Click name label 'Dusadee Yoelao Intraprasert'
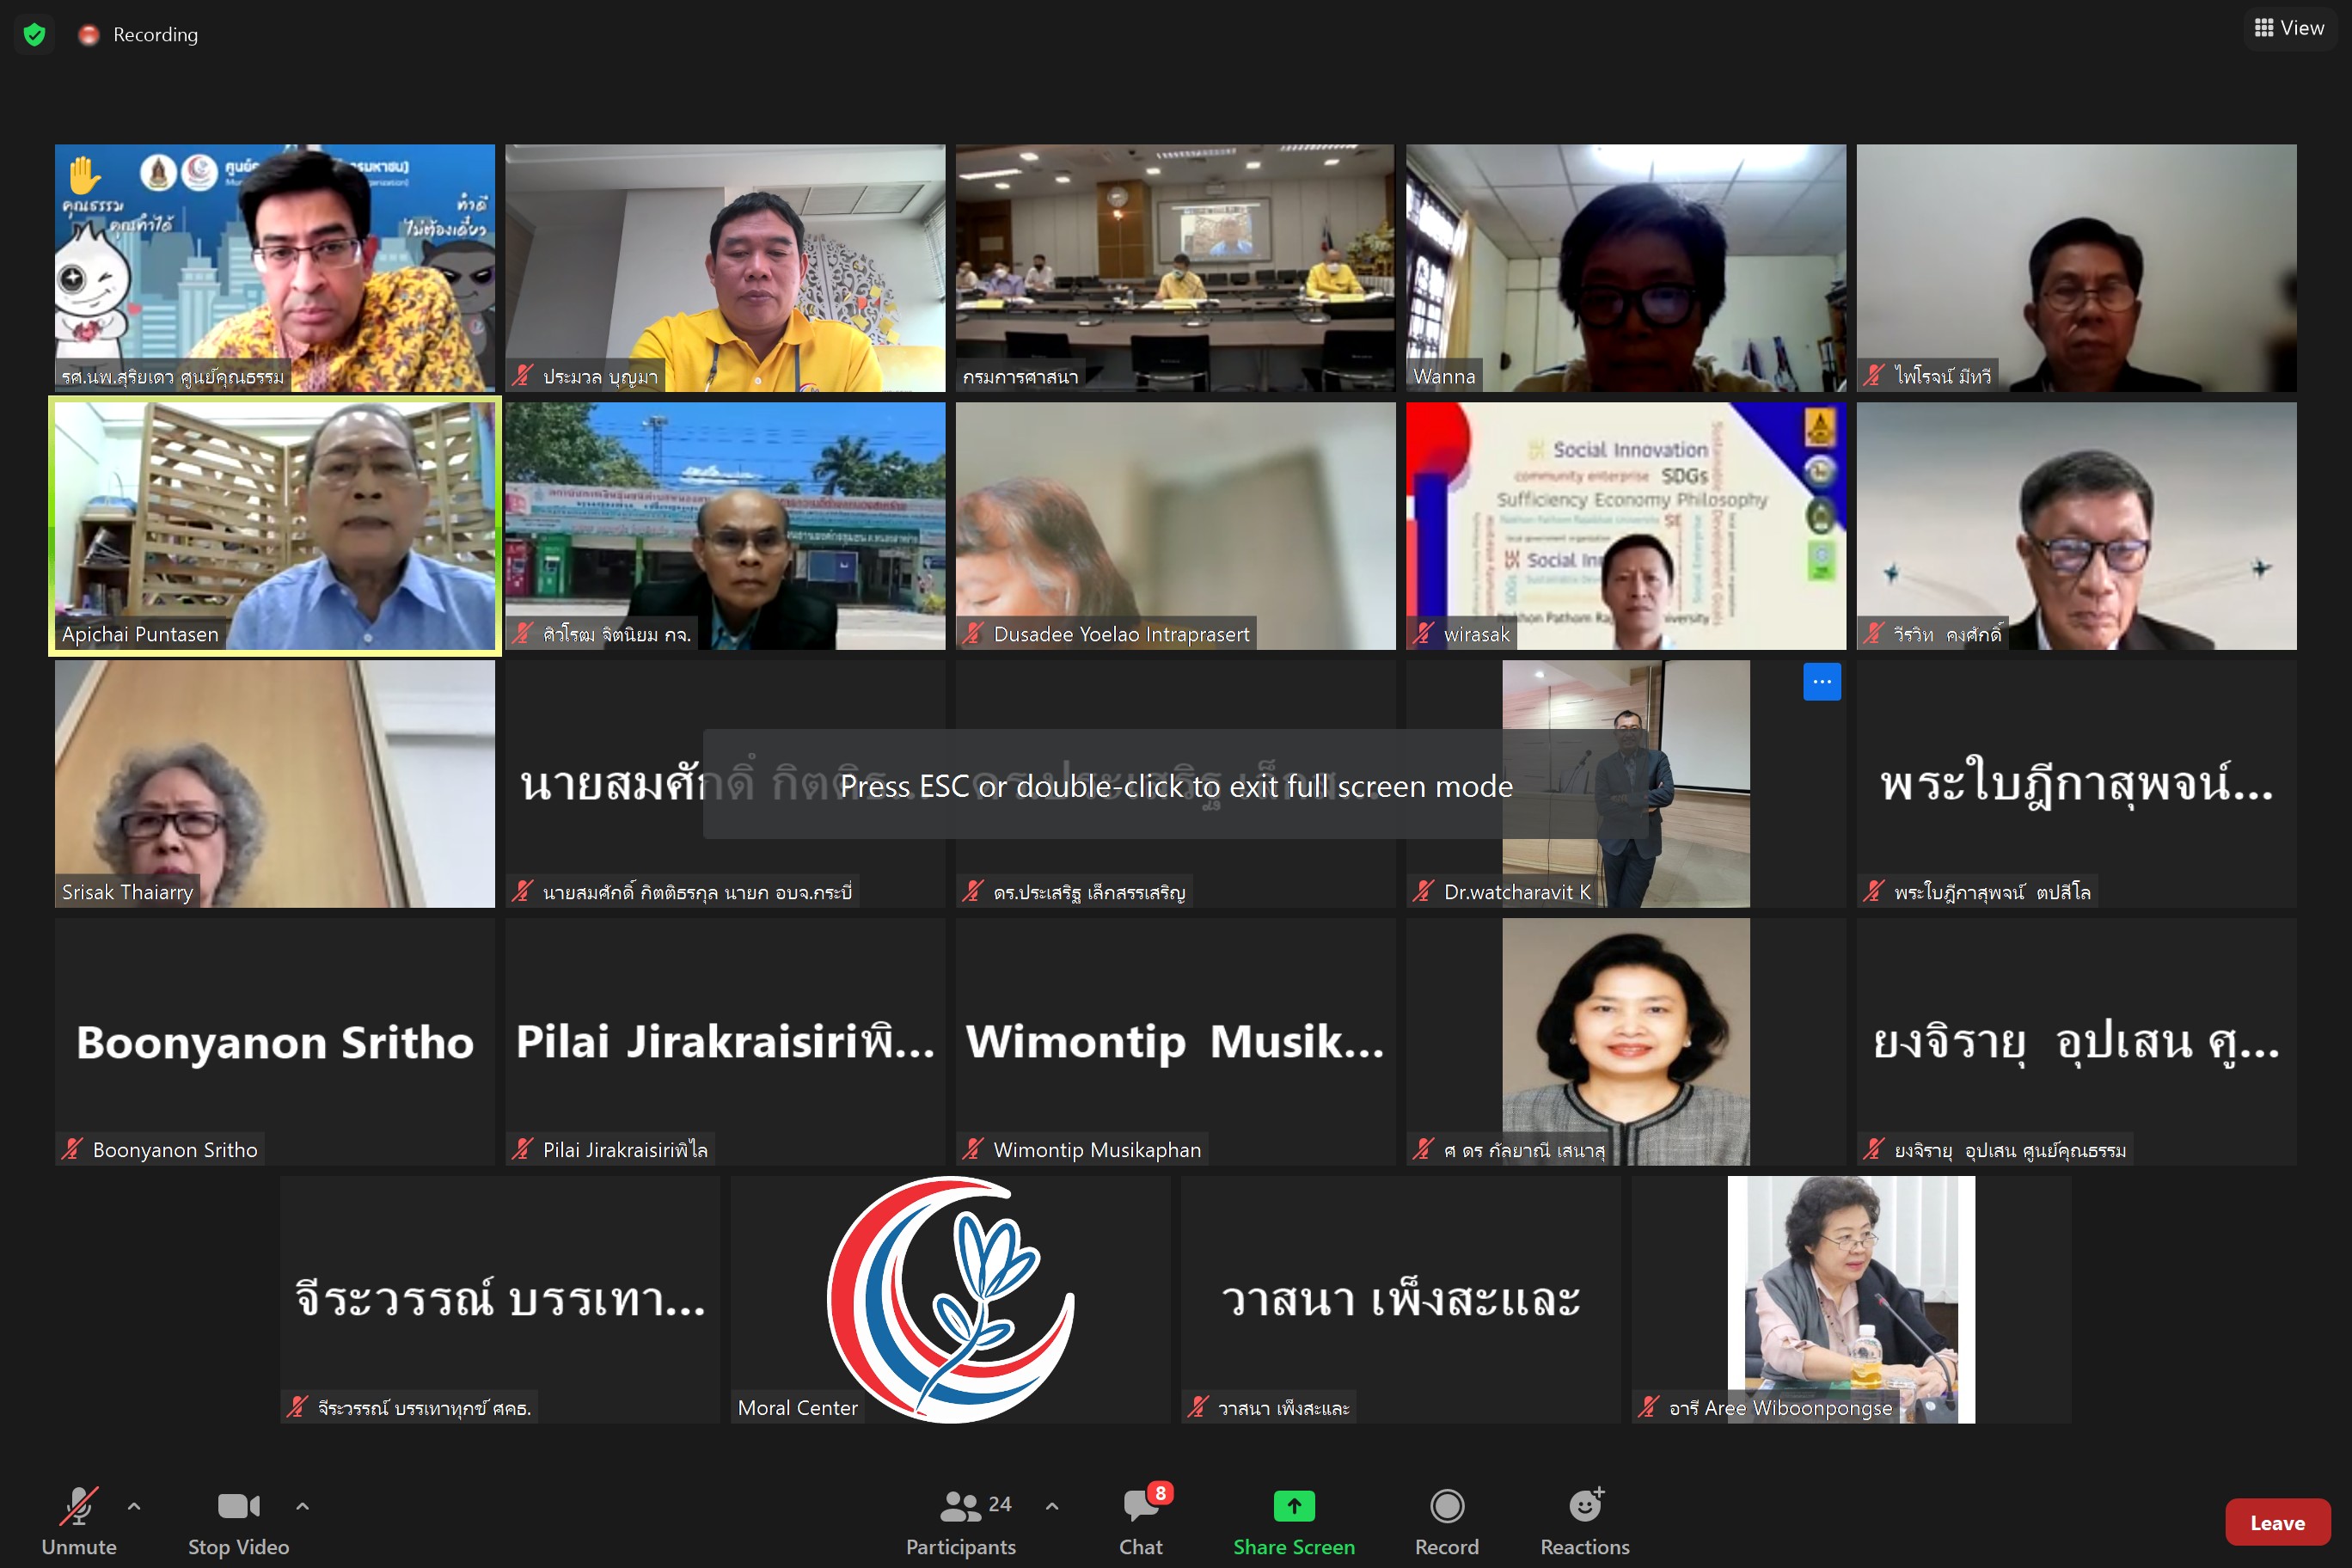 [x=1121, y=634]
